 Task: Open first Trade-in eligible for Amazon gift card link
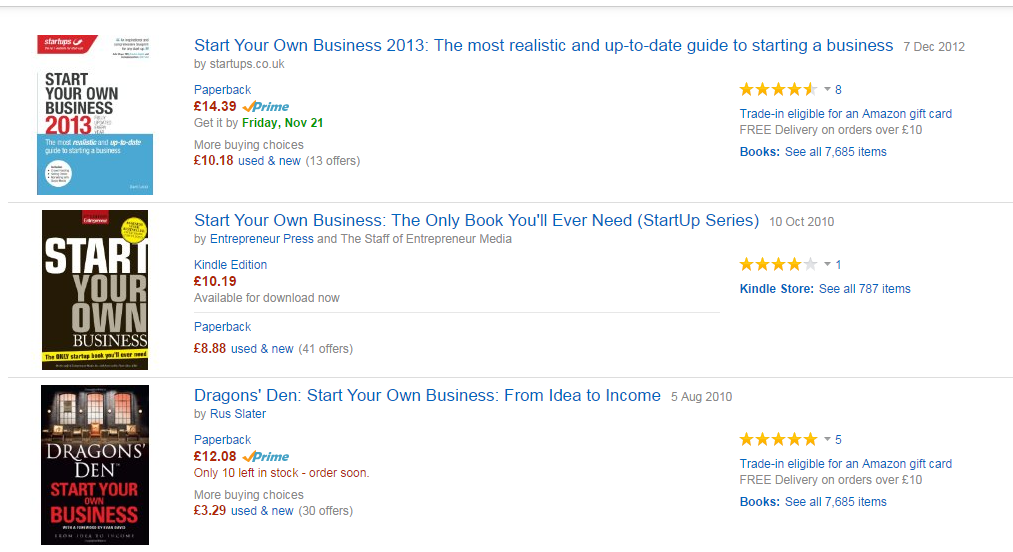846,114
